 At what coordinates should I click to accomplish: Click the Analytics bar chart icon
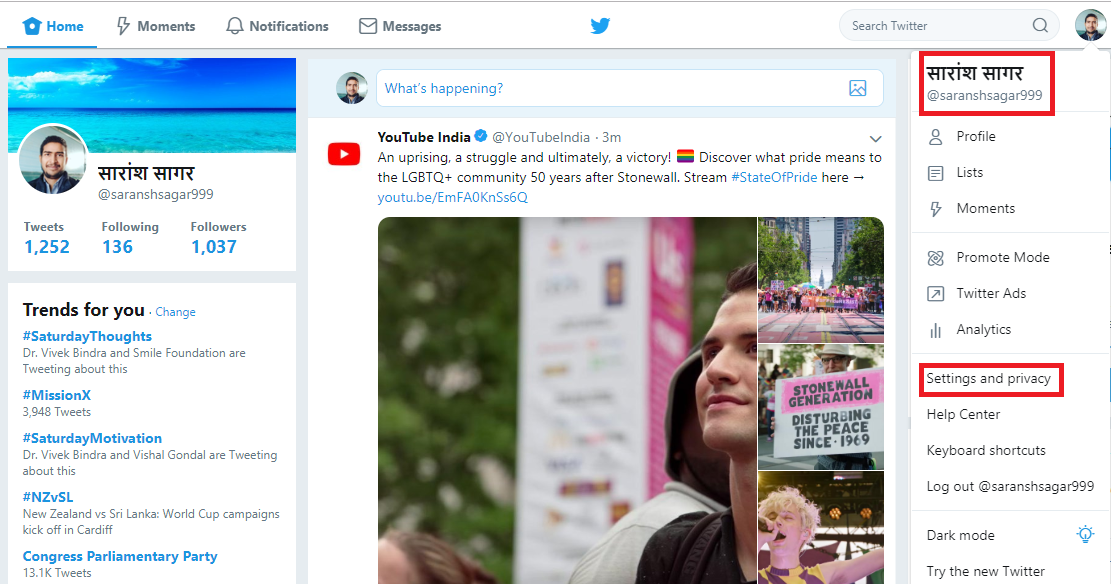935,330
